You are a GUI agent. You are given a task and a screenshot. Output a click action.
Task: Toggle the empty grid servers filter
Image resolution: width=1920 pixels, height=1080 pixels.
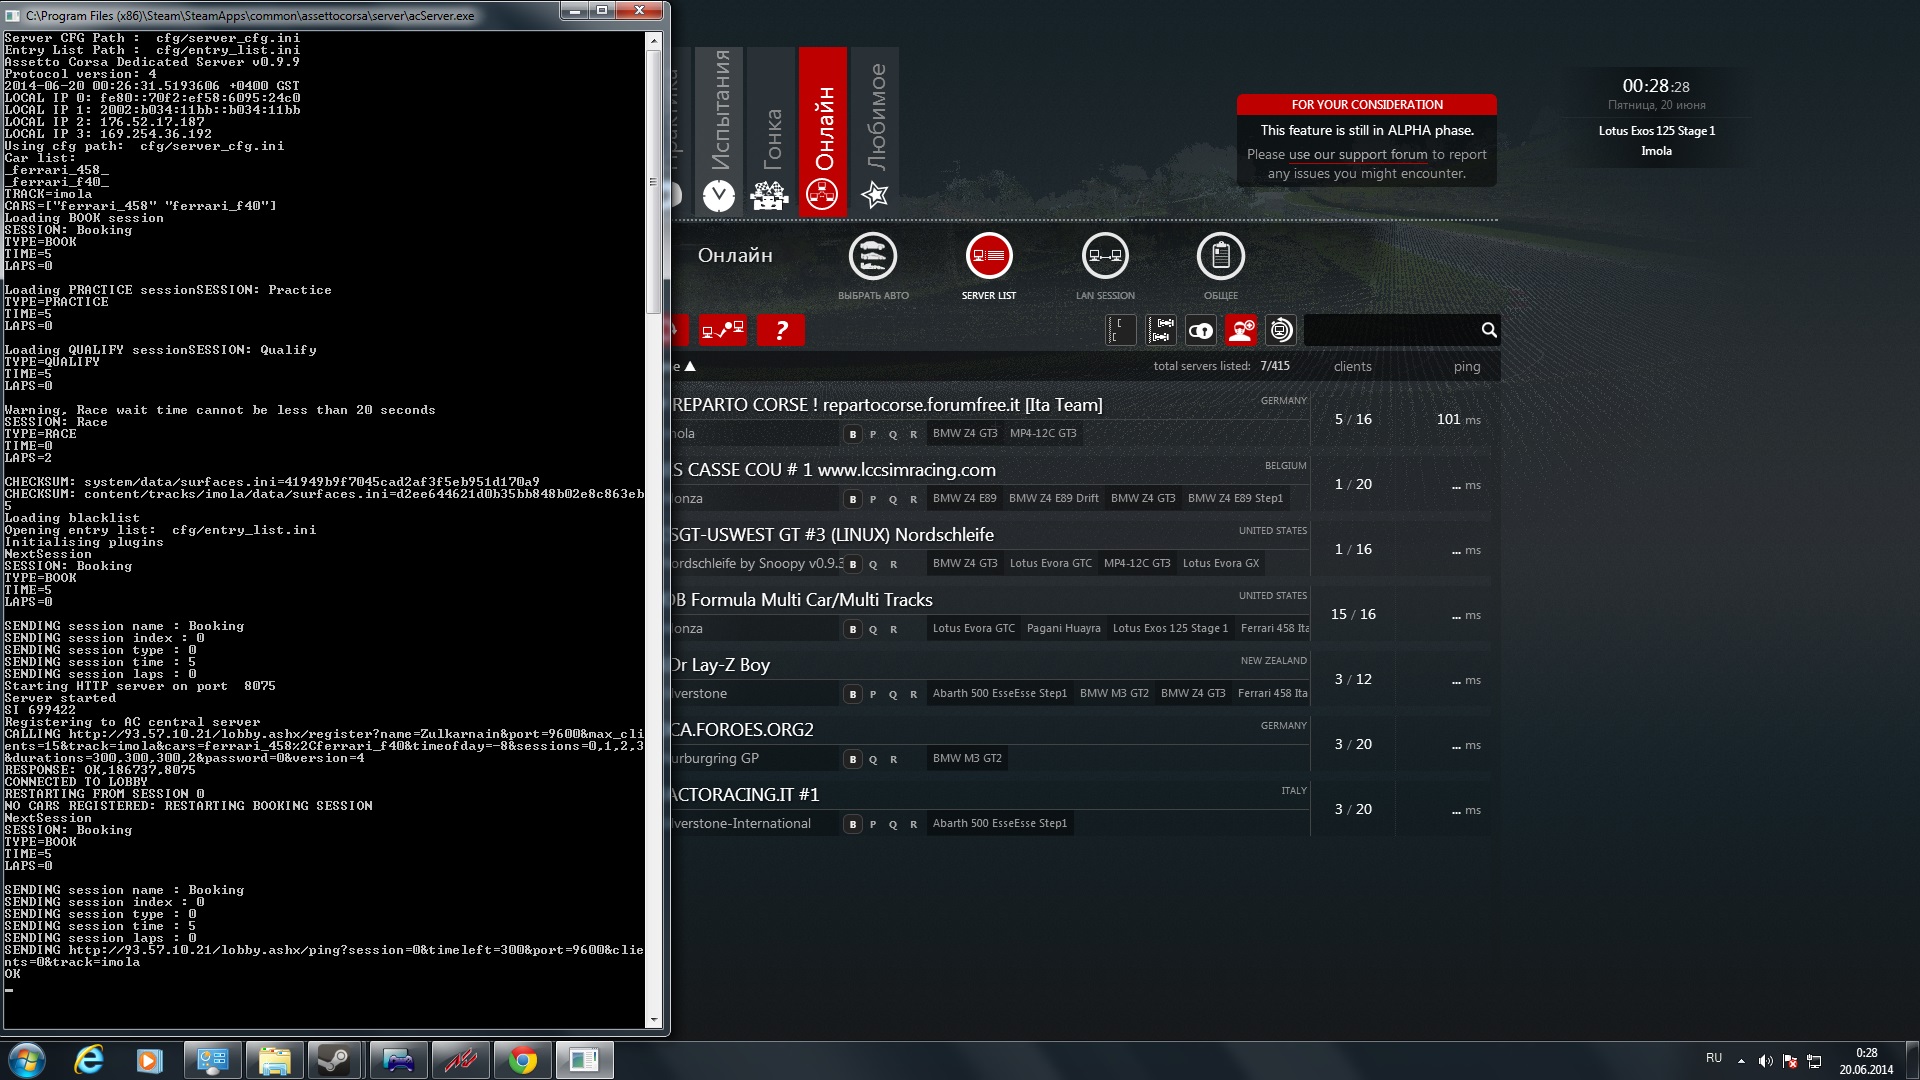[1120, 330]
